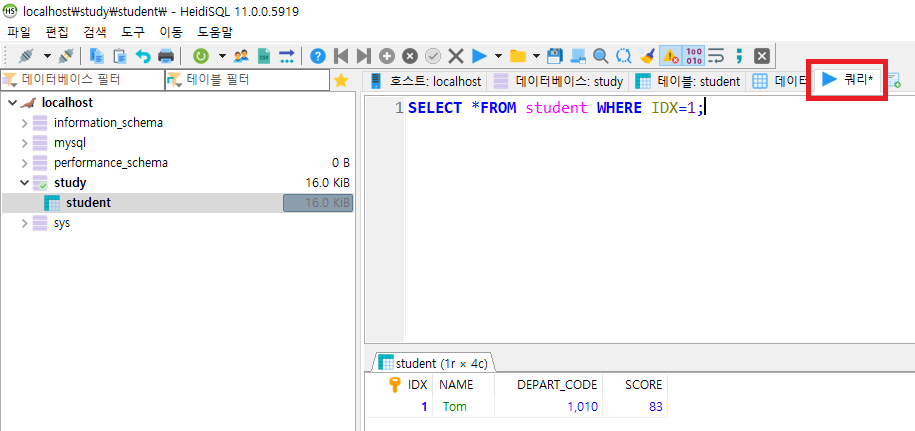Click the yellow favorites star icon
This screenshot has width=915, height=431.
pos(340,80)
